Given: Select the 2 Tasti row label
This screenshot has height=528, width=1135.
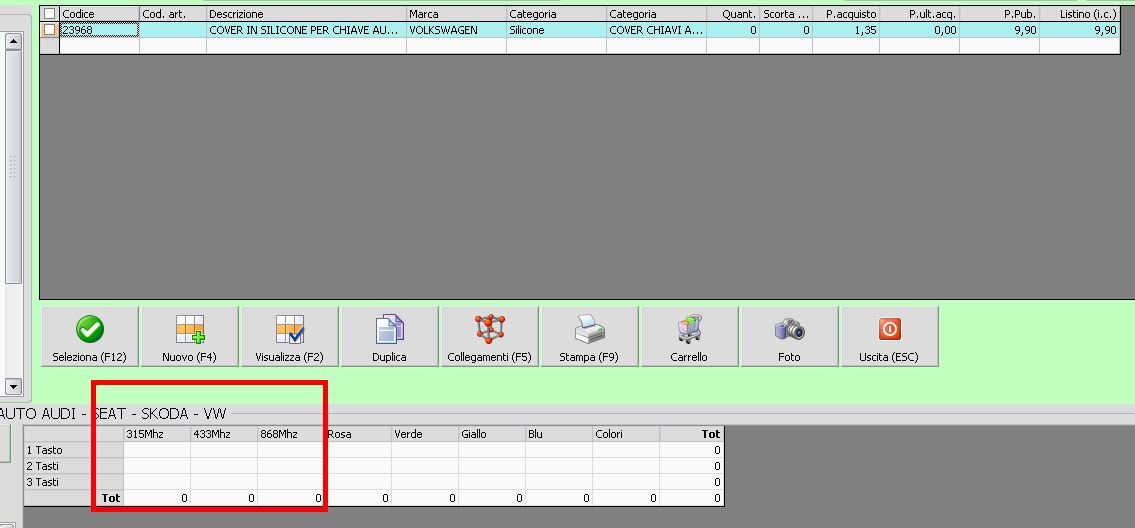Looking at the screenshot, I should click(x=74, y=466).
